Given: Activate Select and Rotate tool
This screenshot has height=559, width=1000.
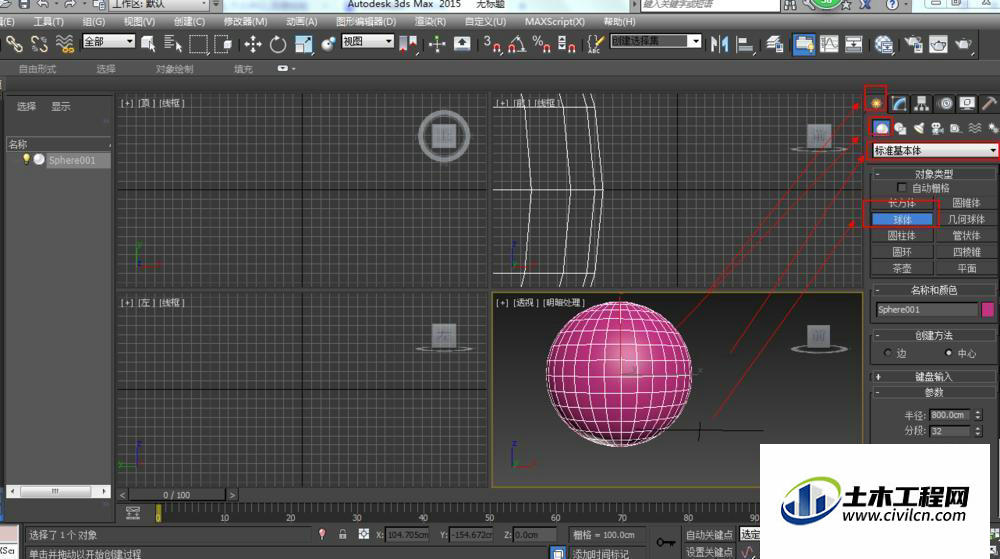Looking at the screenshot, I should [x=278, y=44].
